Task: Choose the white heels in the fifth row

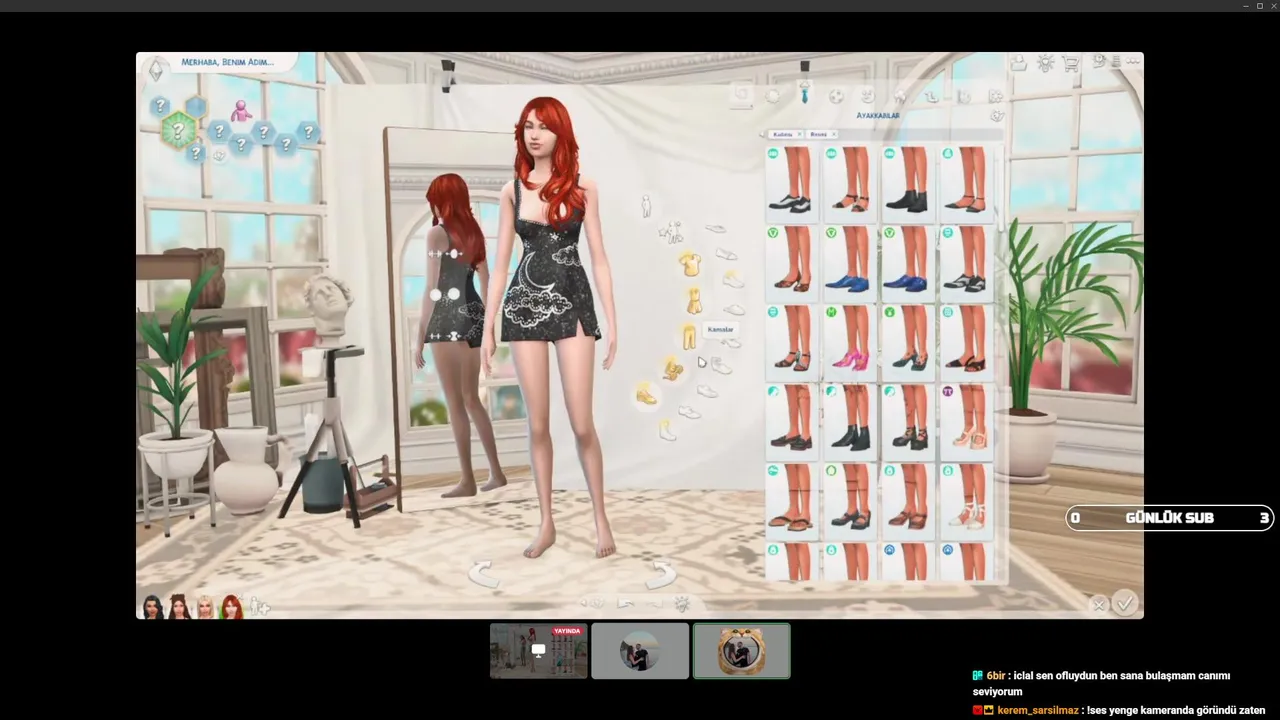Action: (967, 502)
